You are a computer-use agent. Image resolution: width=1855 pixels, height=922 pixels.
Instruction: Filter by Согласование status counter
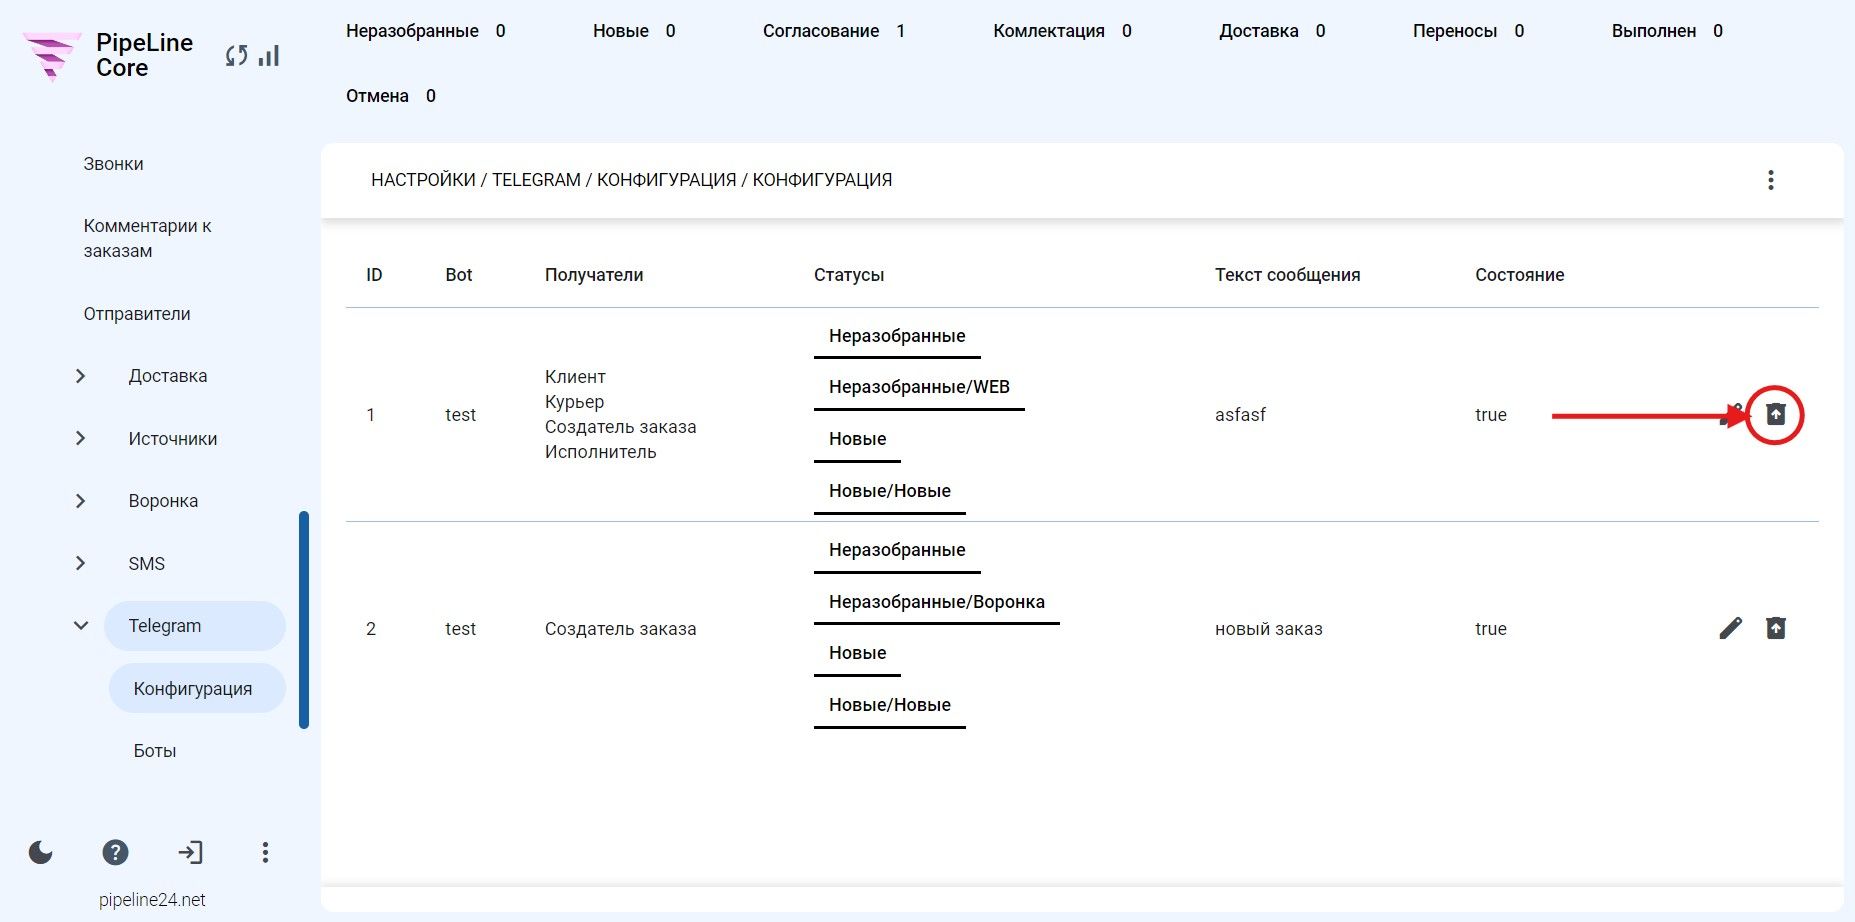click(834, 31)
